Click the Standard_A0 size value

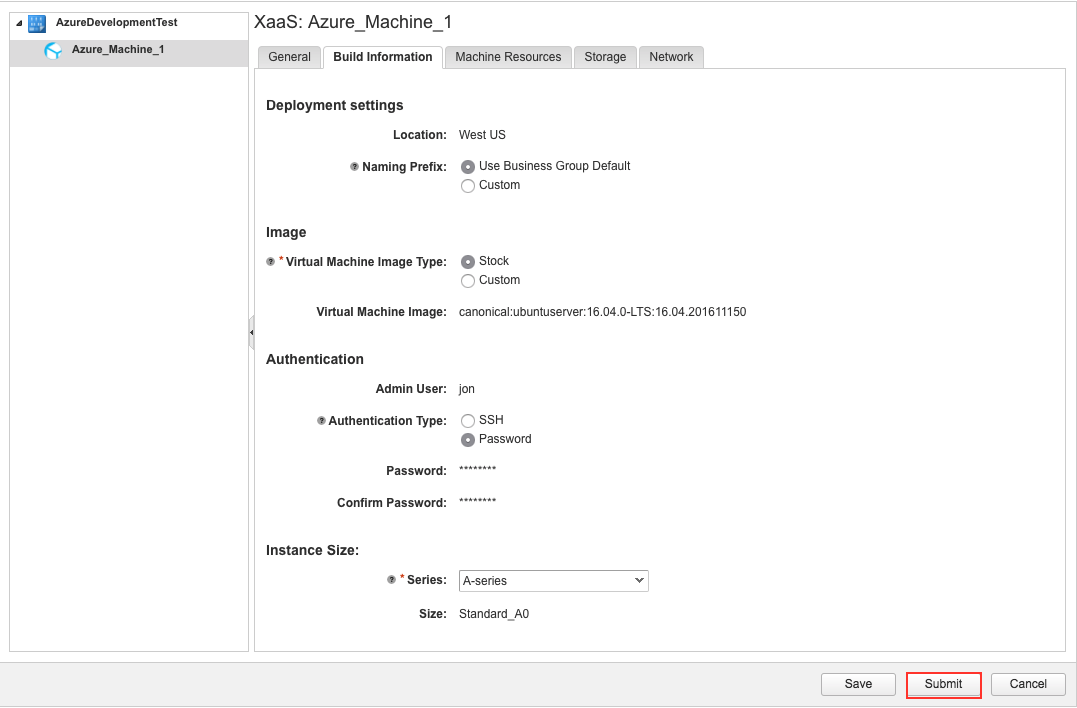tap(494, 615)
